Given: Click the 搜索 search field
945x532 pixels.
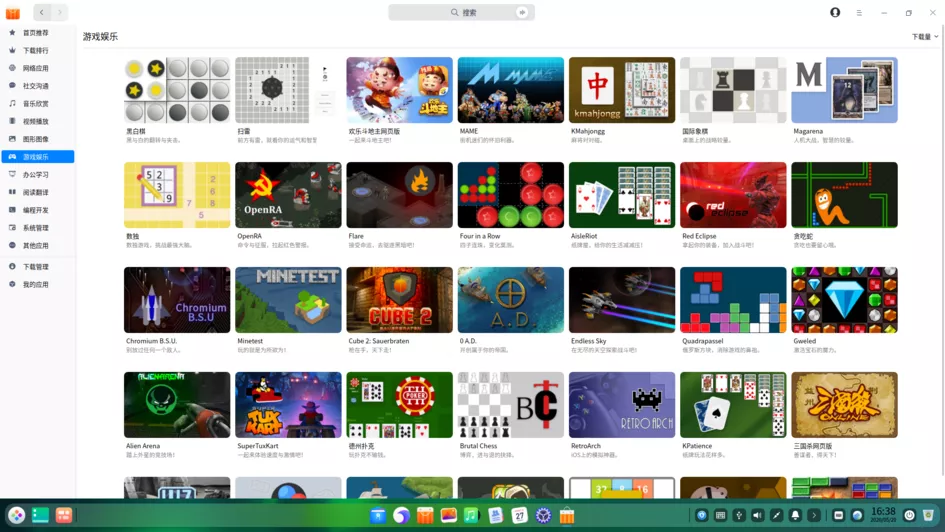Looking at the screenshot, I should (x=461, y=12).
